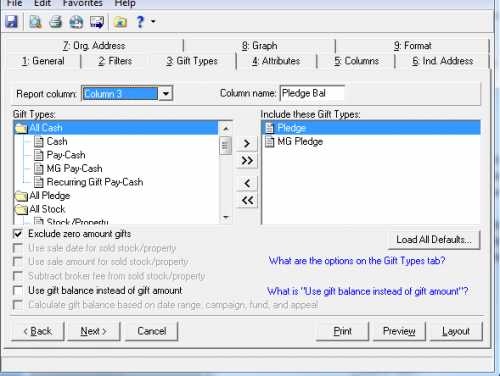The image size is (500, 376).
Task: Click the Back button
Action: [38, 331]
